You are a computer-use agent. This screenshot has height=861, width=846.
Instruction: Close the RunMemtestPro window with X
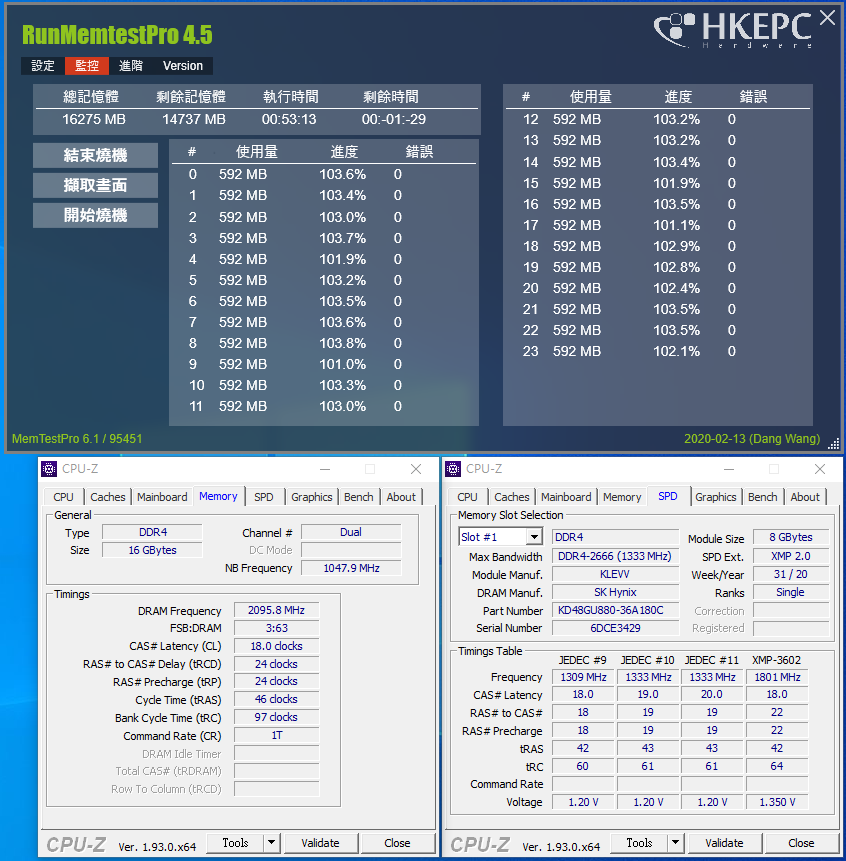(827, 18)
